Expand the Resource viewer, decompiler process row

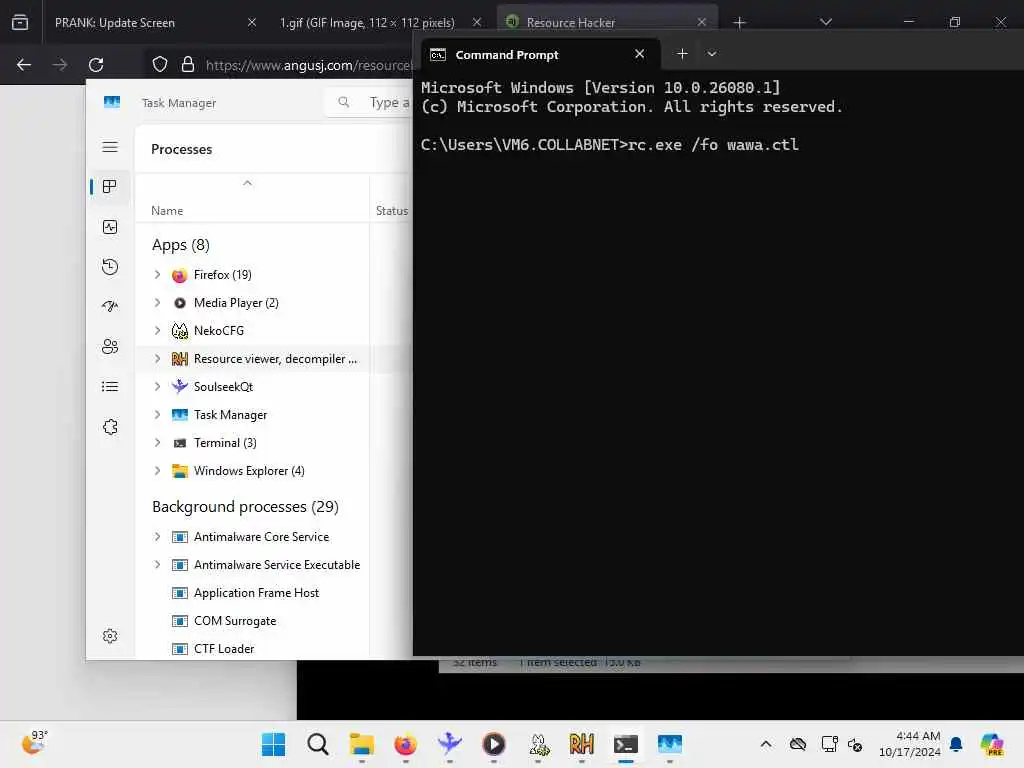click(x=157, y=359)
